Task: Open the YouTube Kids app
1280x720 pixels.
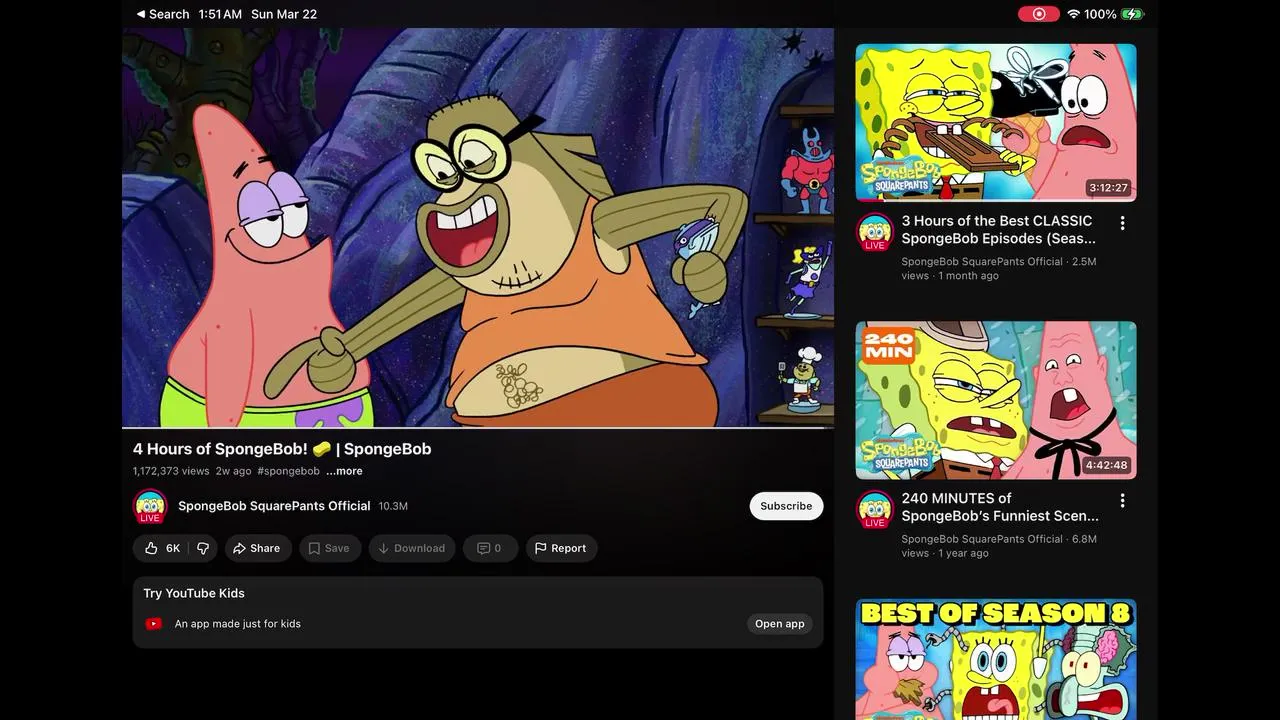Action: coord(779,624)
